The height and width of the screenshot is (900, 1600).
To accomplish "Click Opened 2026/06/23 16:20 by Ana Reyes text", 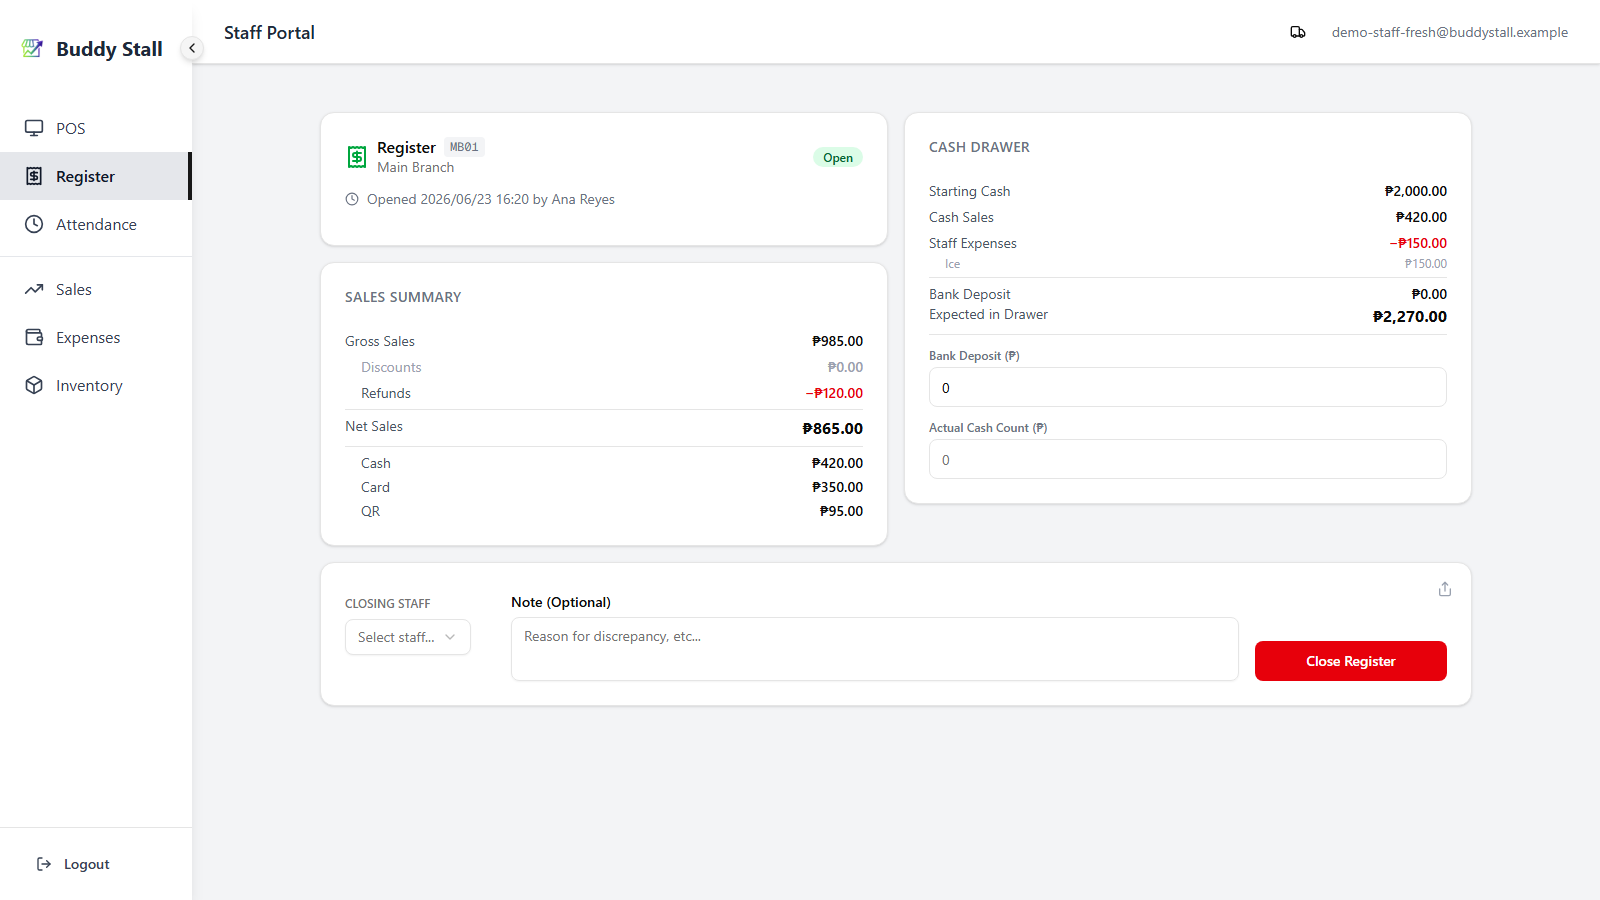I will [490, 199].
